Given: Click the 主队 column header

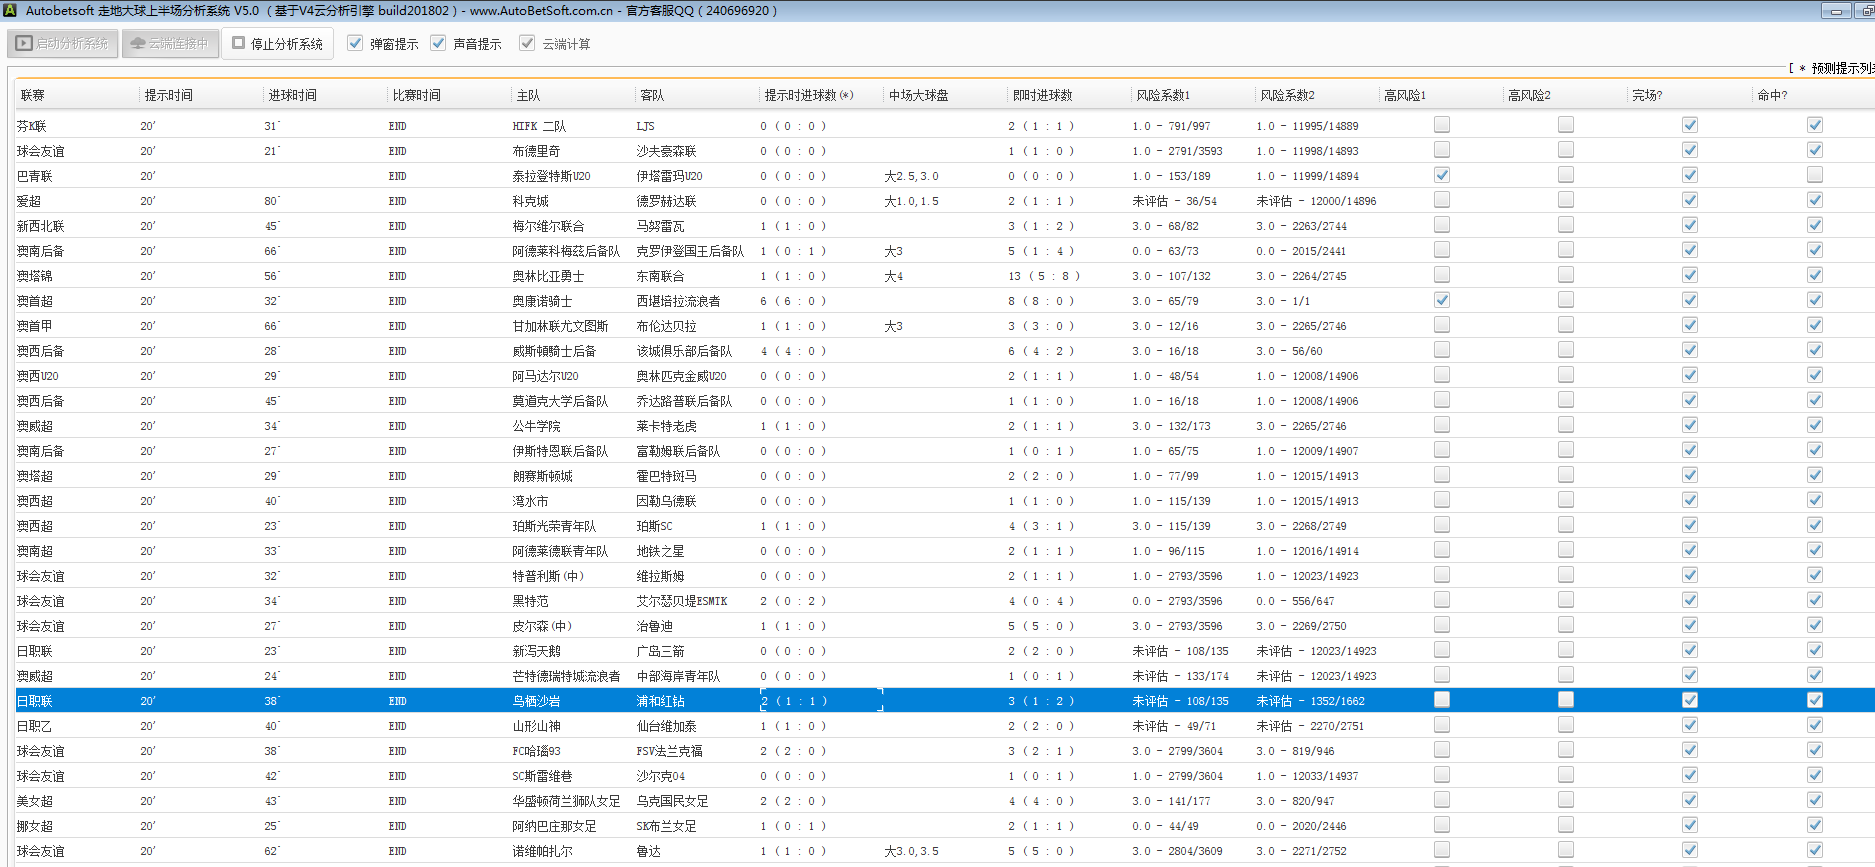Looking at the screenshot, I should tap(528, 95).
